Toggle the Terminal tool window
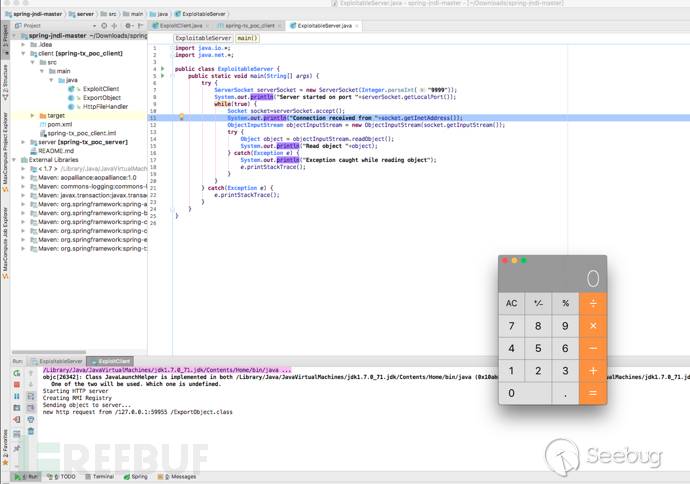The height and width of the screenshot is (484, 690). point(100,477)
